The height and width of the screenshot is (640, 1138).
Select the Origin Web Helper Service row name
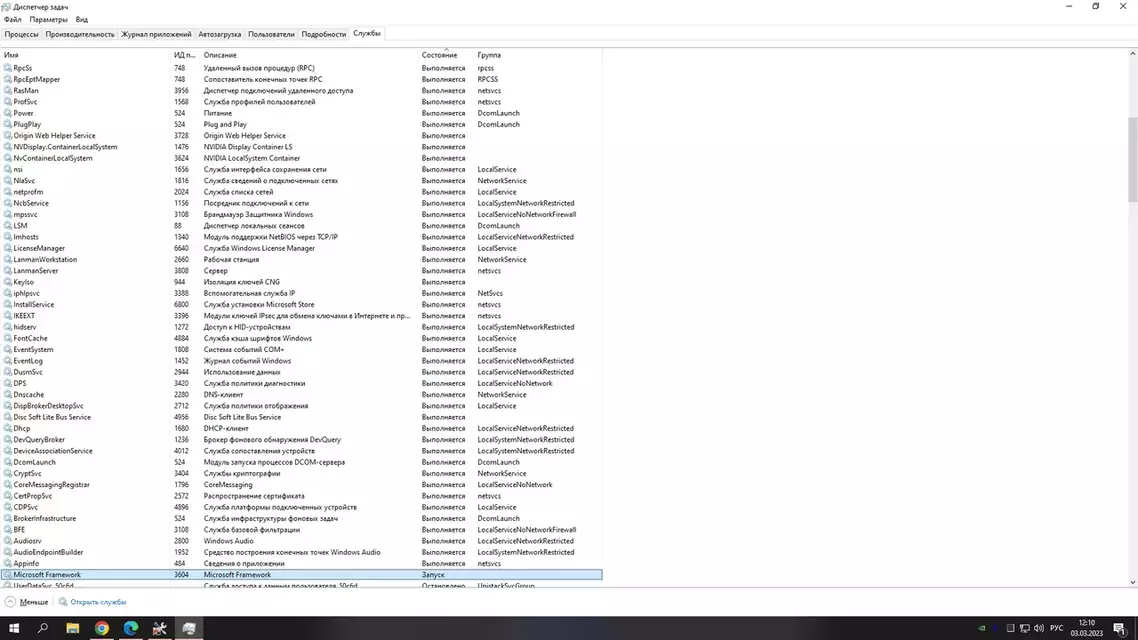[54, 136]
